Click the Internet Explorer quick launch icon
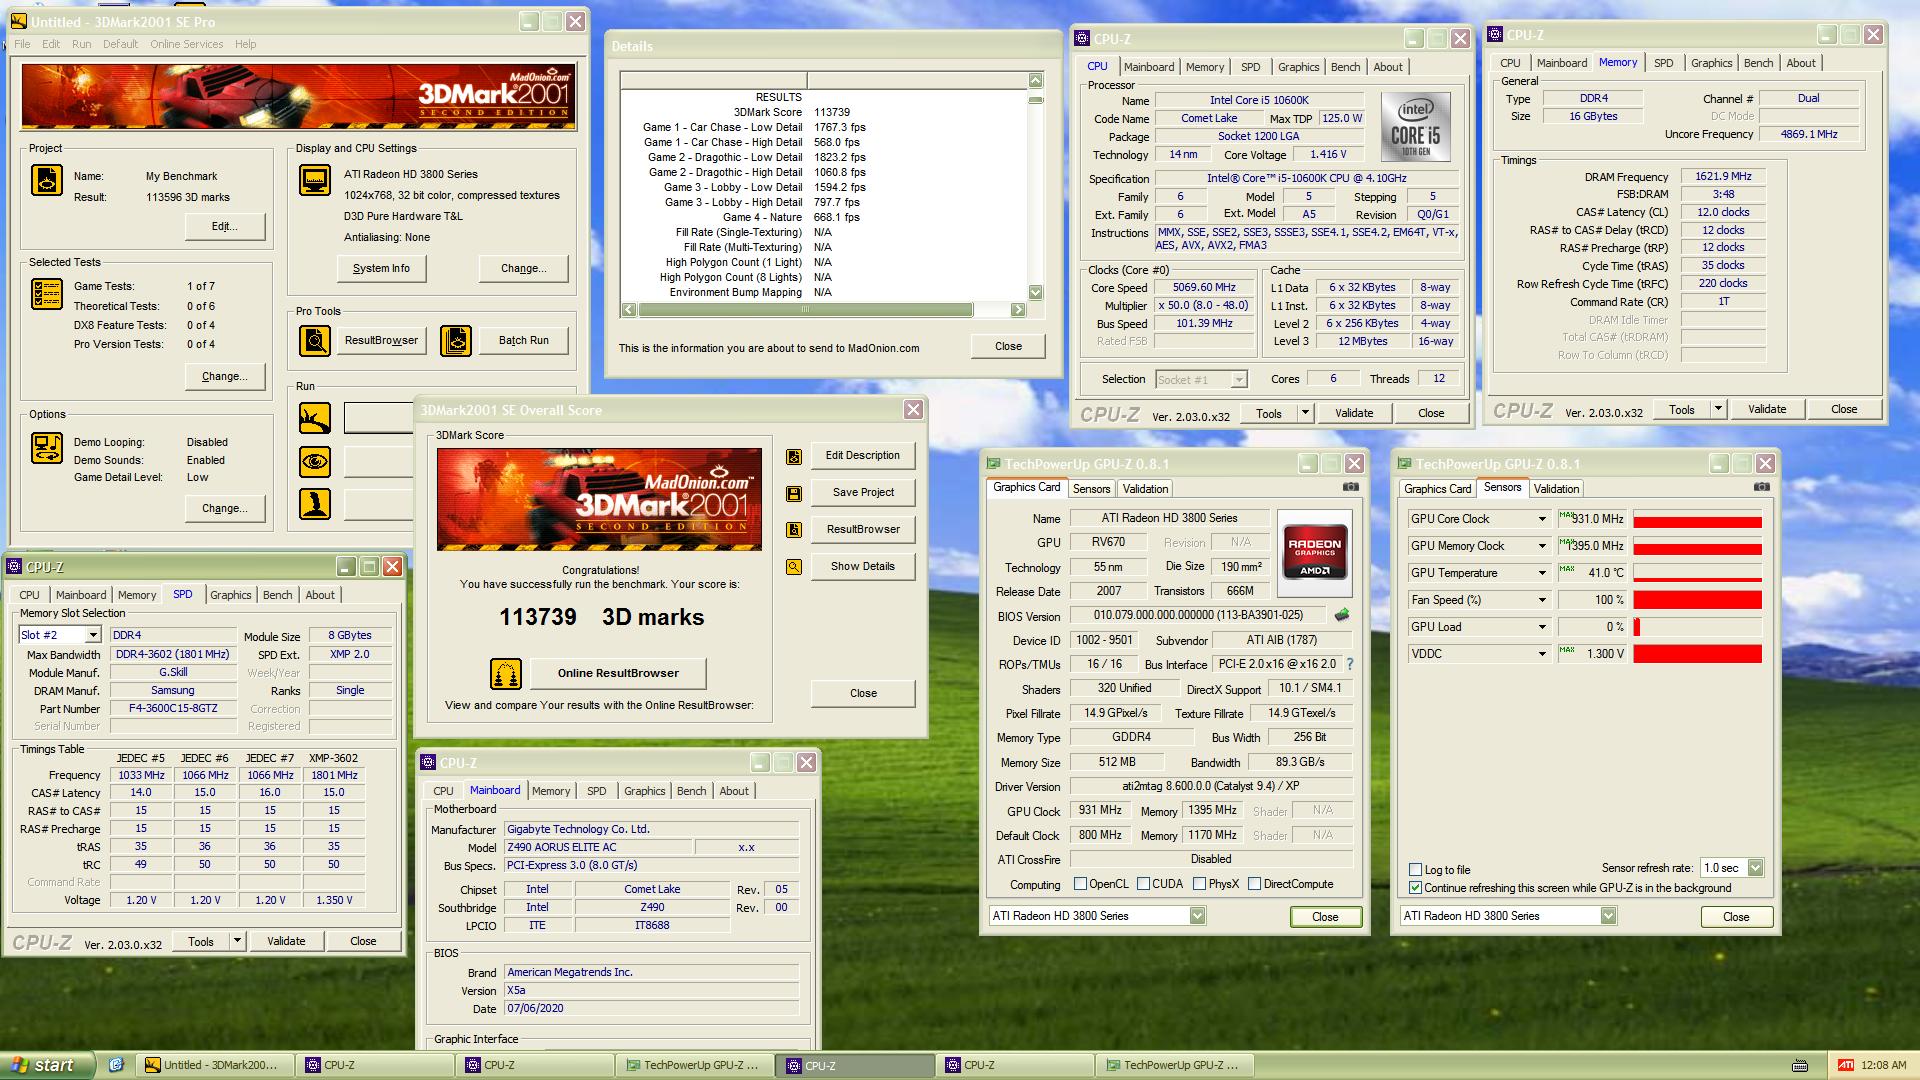 (x=116, y=1065)
